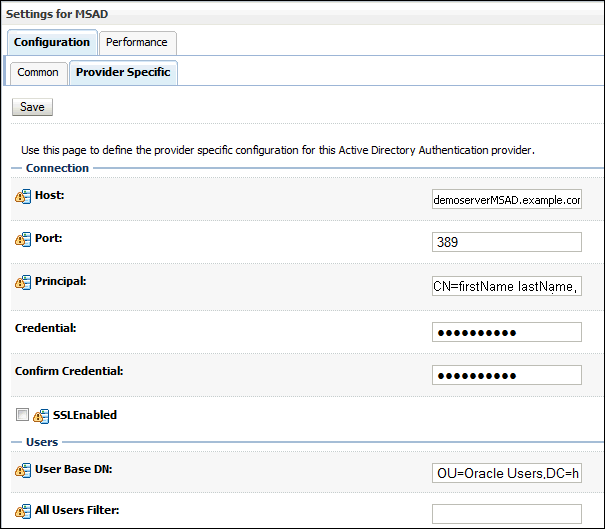Viewport: 605px width, 529px height.
Task: Click the empty All Users Filter field
Action: pos(507,514)
